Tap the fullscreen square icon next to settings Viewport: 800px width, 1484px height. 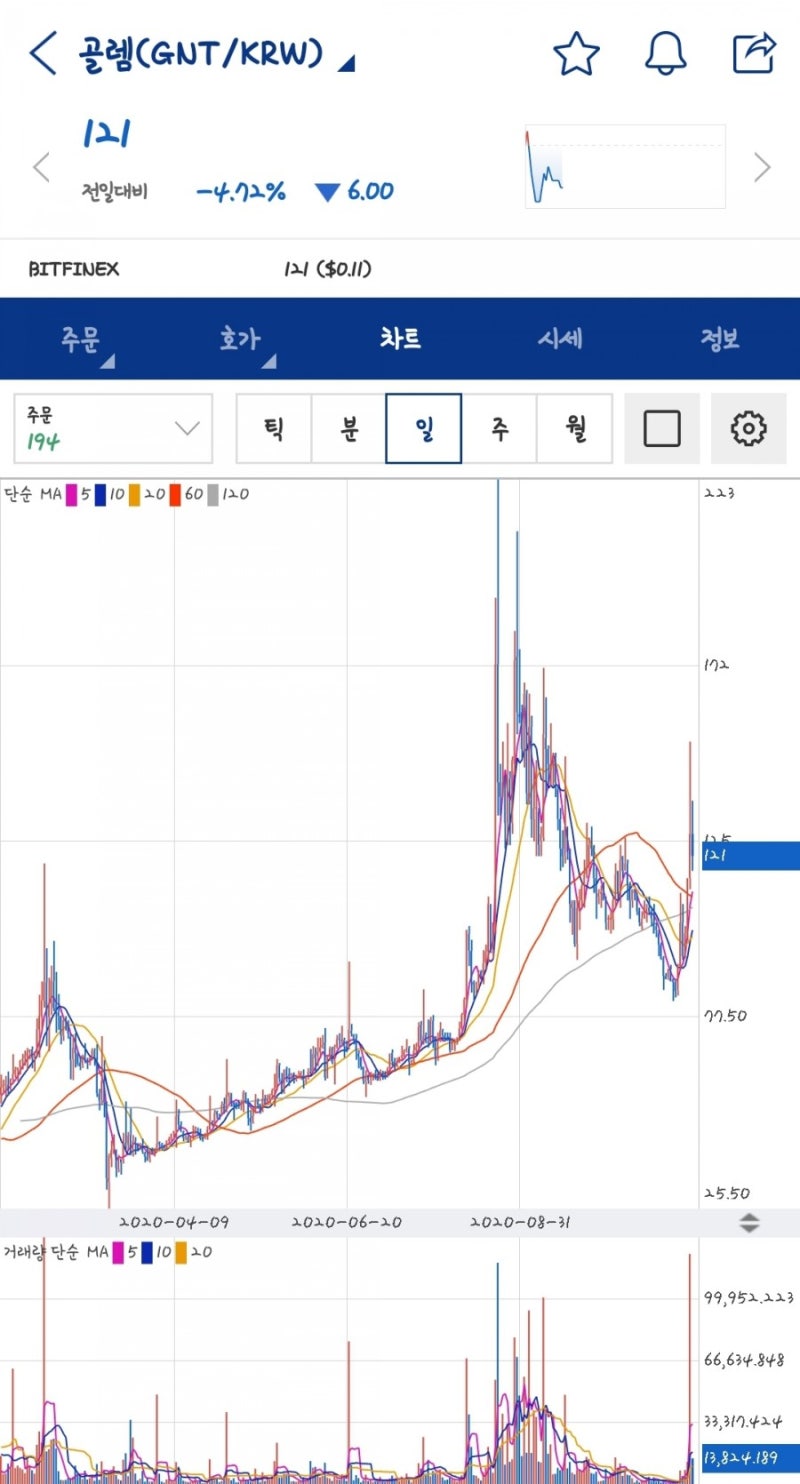pos(662,428)
